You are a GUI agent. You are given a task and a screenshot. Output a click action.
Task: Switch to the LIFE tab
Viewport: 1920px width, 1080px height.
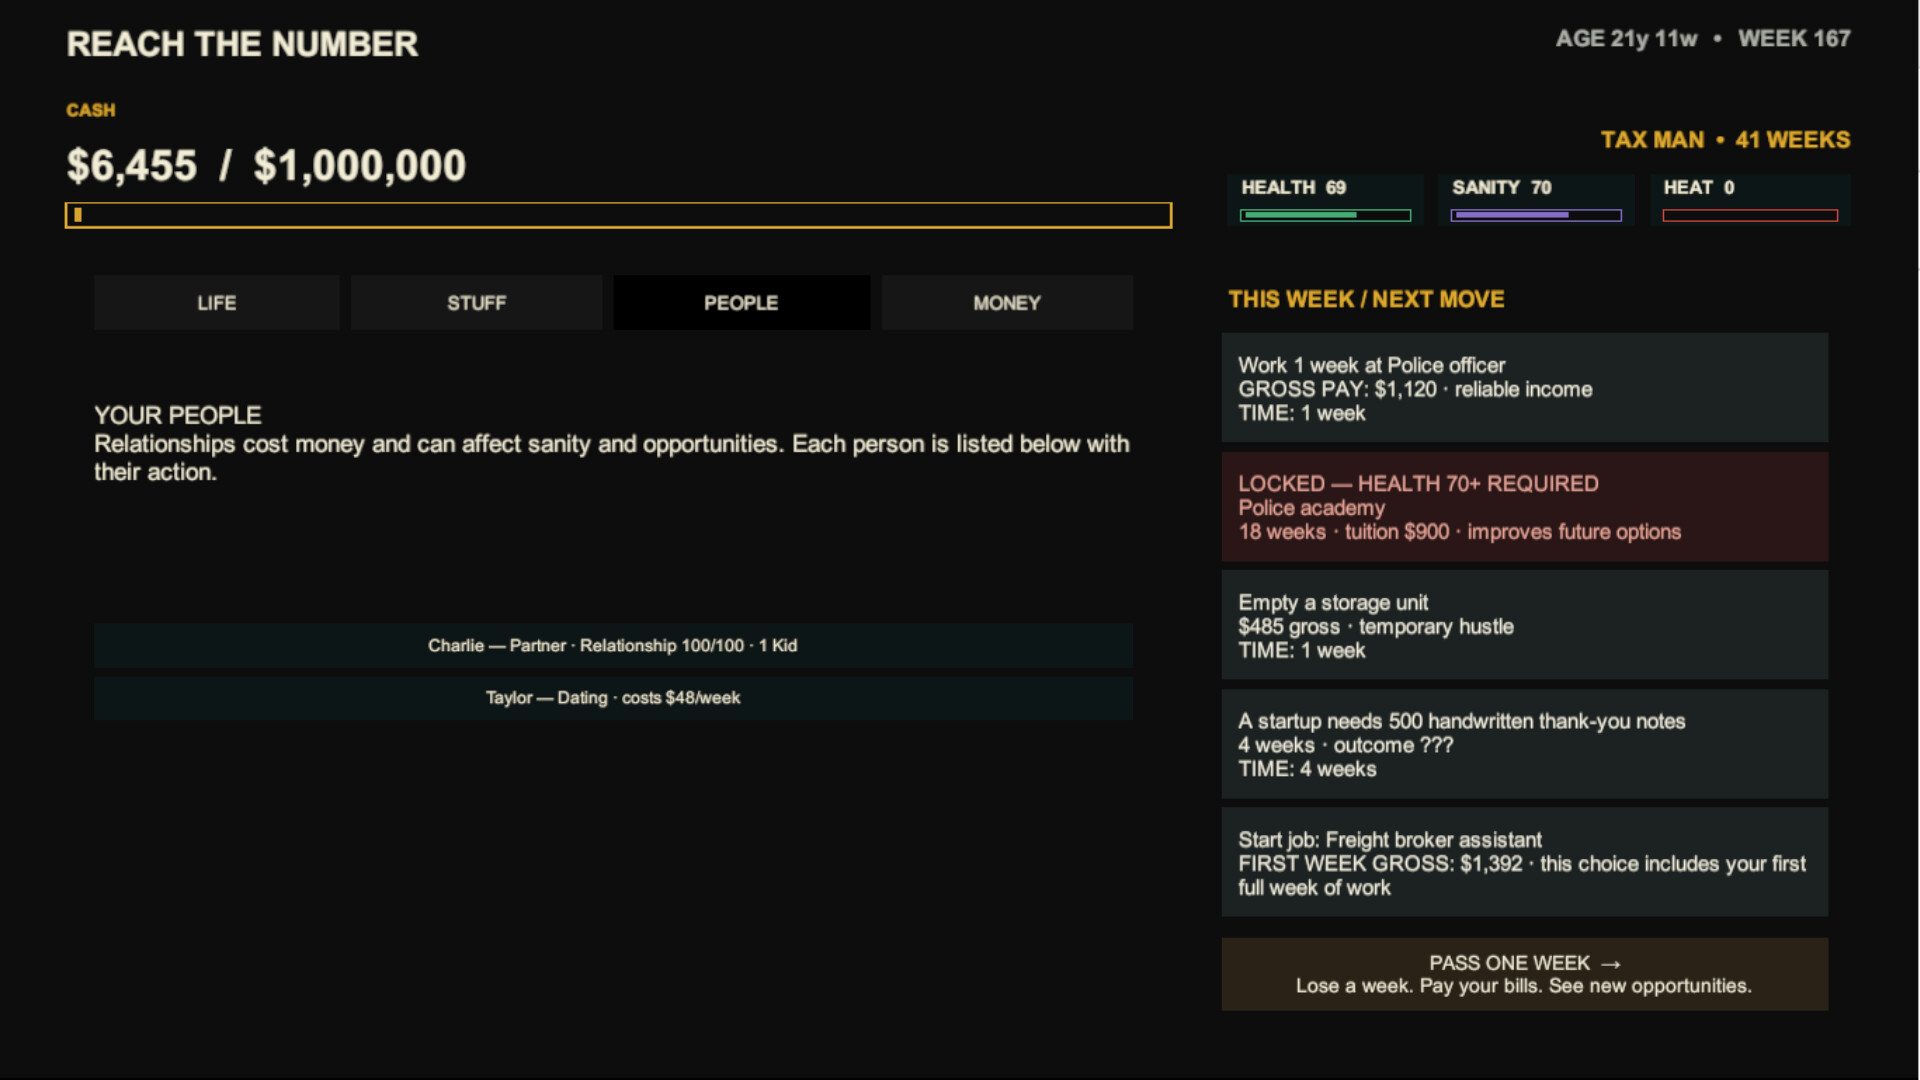tap(216, 303)
